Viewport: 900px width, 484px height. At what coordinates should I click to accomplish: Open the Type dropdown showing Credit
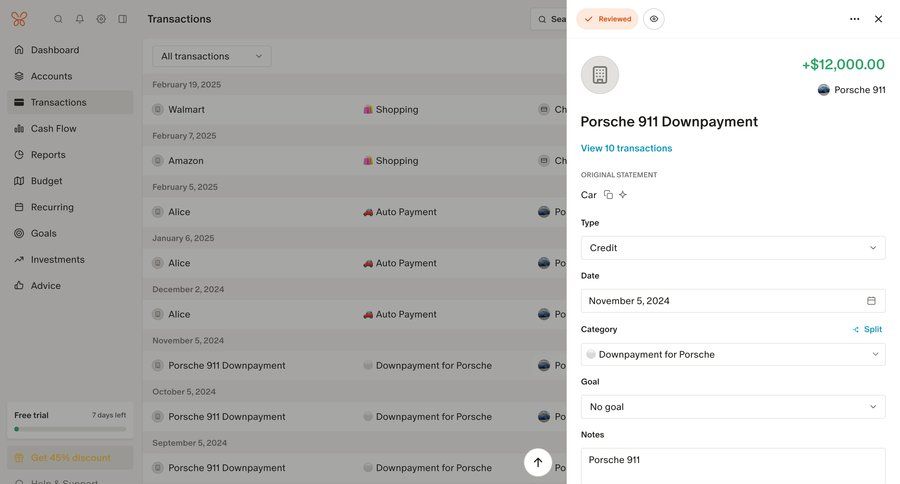[733, 248]
